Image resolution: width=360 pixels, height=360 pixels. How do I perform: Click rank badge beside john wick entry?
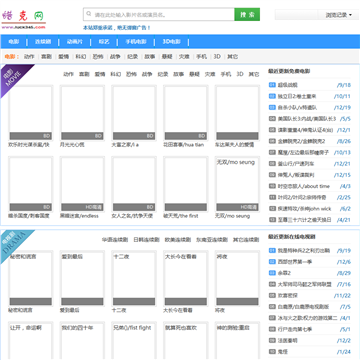pyautogui.click(x=272, y=208)
